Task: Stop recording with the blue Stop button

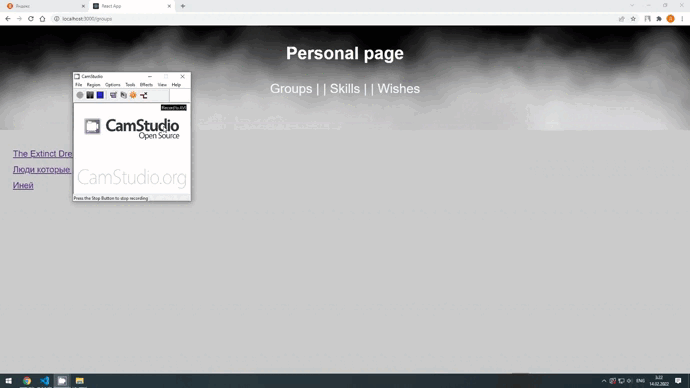Action: [100, 95]
